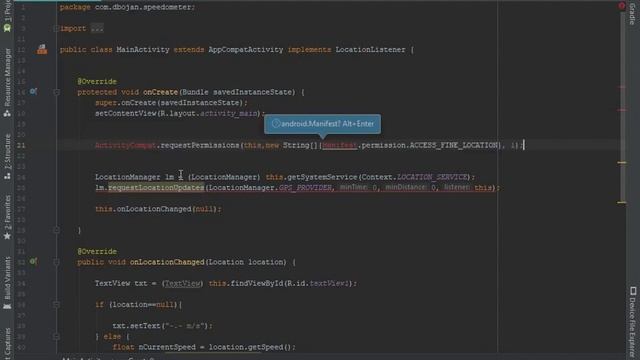Click the red error indicator at the editor's top right
Viewport: 640px width, 360px height.
coord(622,6)
